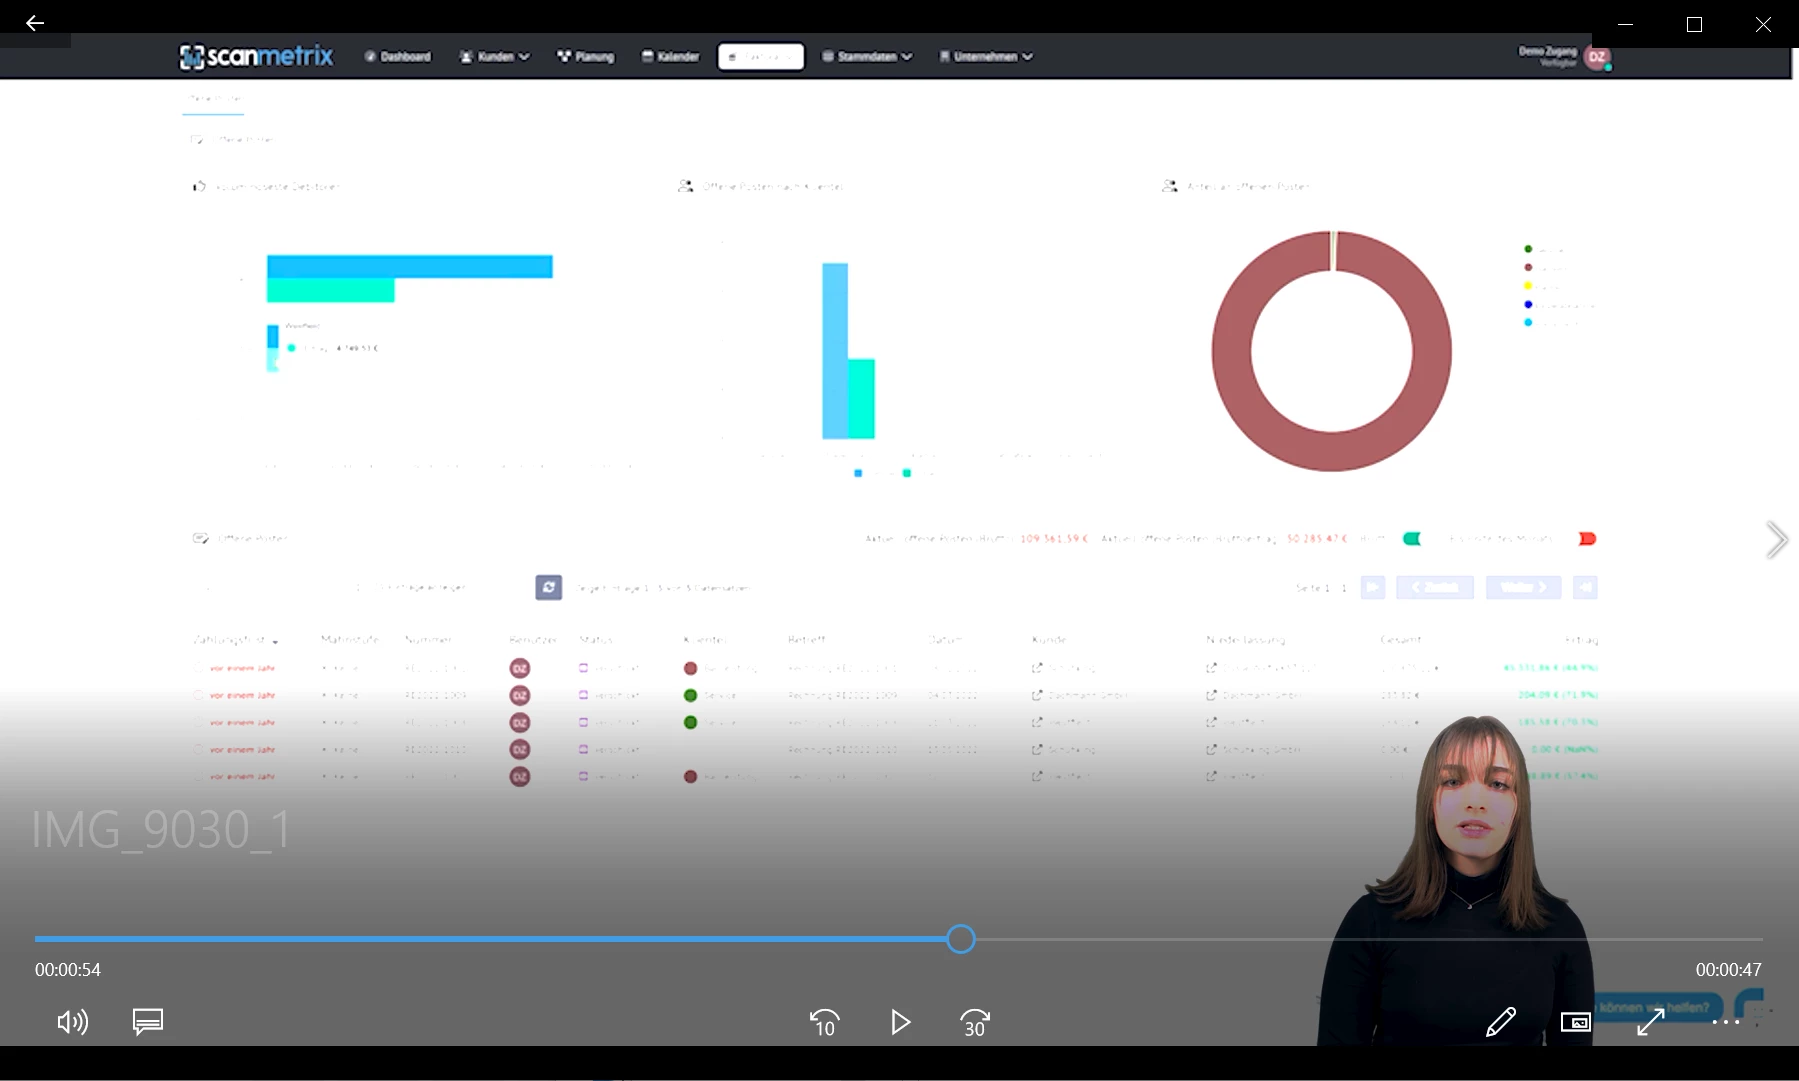1799x1081 pixels.
Task: Open the subtitles and captions menu
Action: pyautogui.click(x=148, y=1022)
